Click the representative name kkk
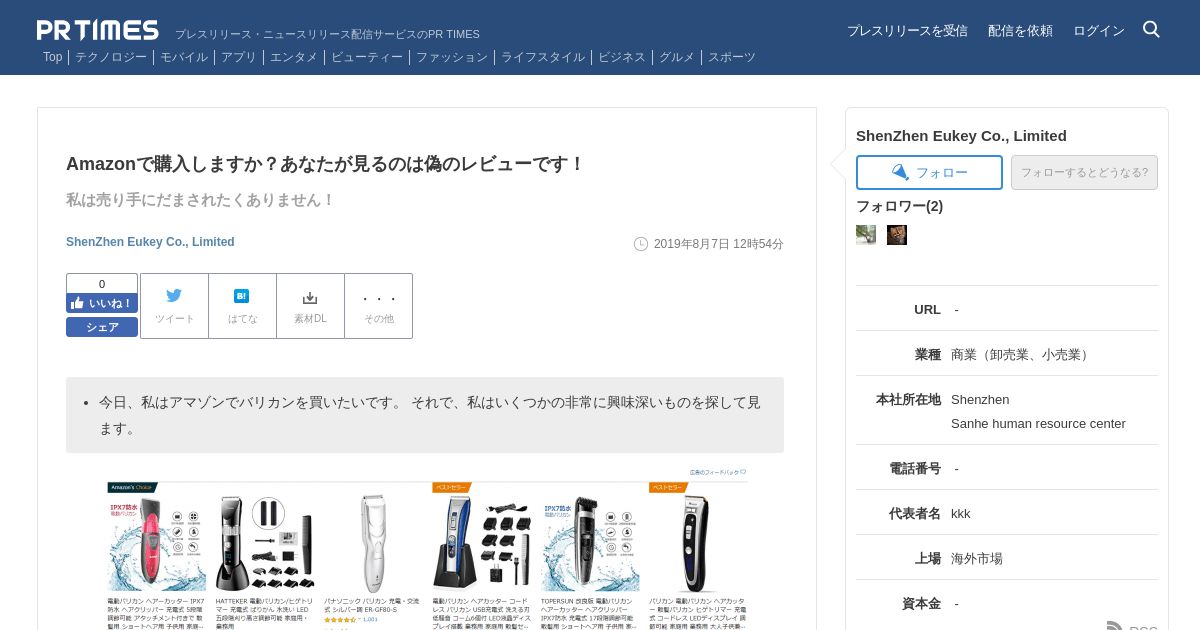The width and height of the screenshot is (1200, 630). 961,513
